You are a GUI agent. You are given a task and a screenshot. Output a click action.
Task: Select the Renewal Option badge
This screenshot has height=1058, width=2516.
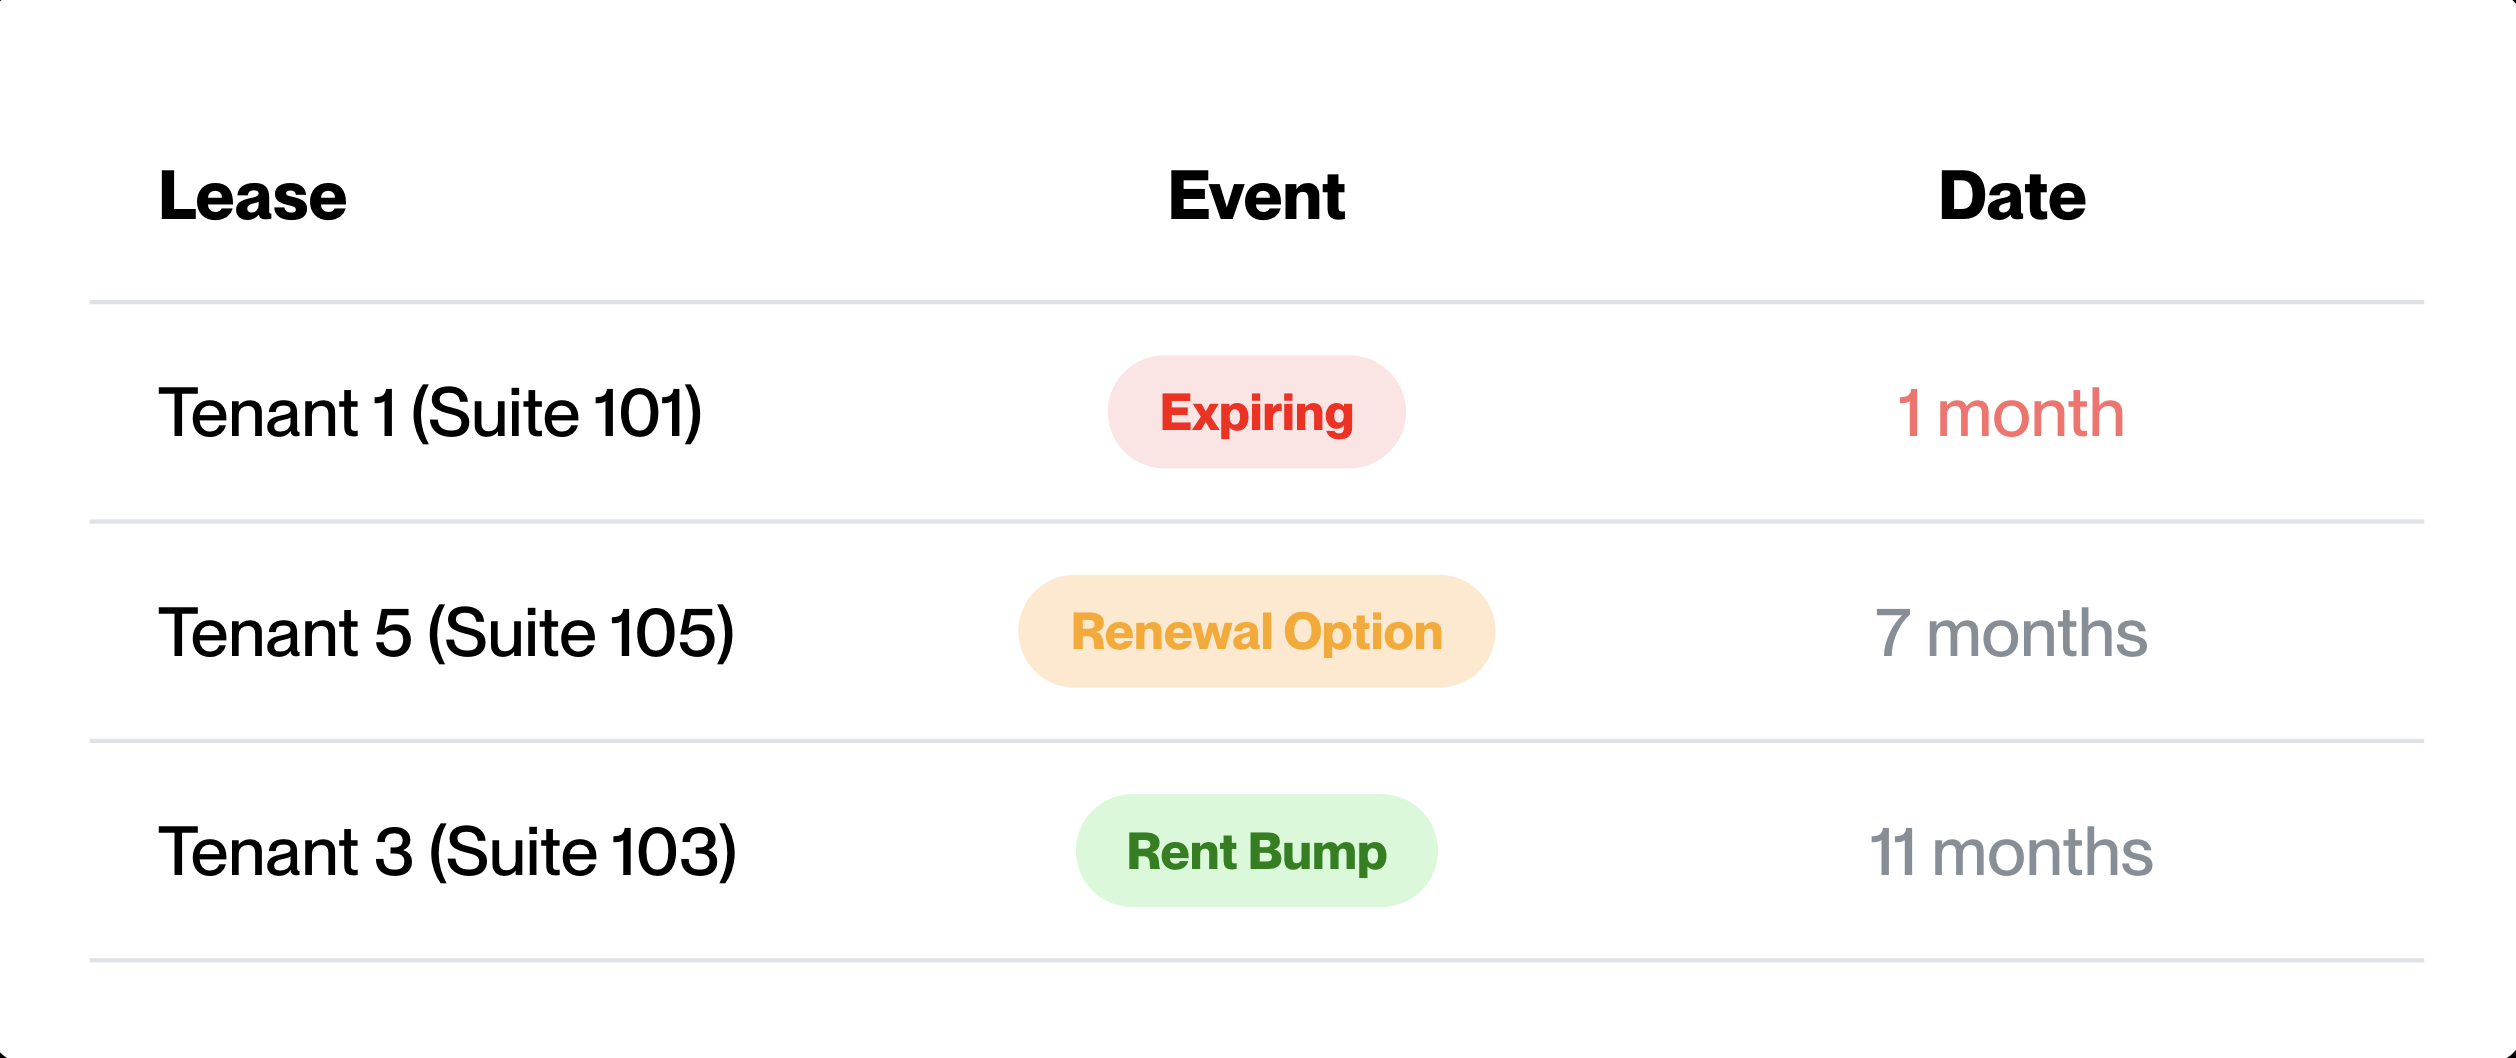pos(1256,631)
